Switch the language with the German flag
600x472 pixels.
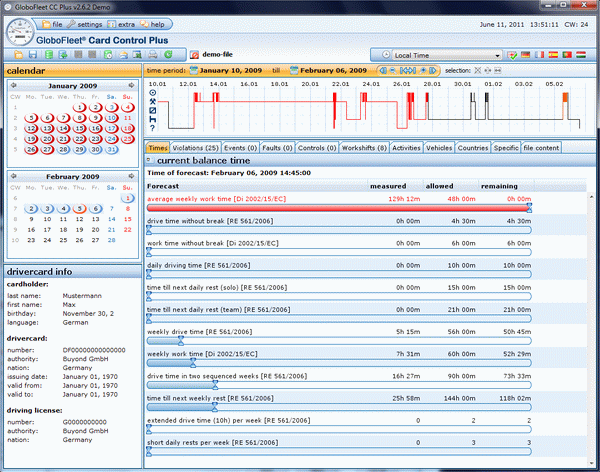point(525,55)
